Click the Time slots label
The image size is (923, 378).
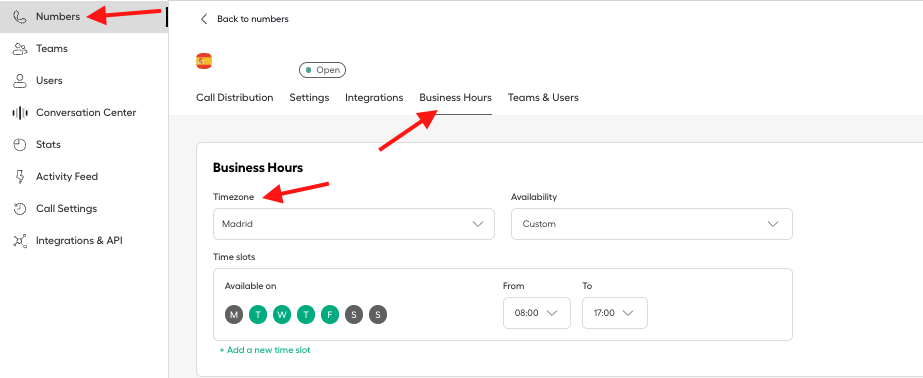(234, 257)
